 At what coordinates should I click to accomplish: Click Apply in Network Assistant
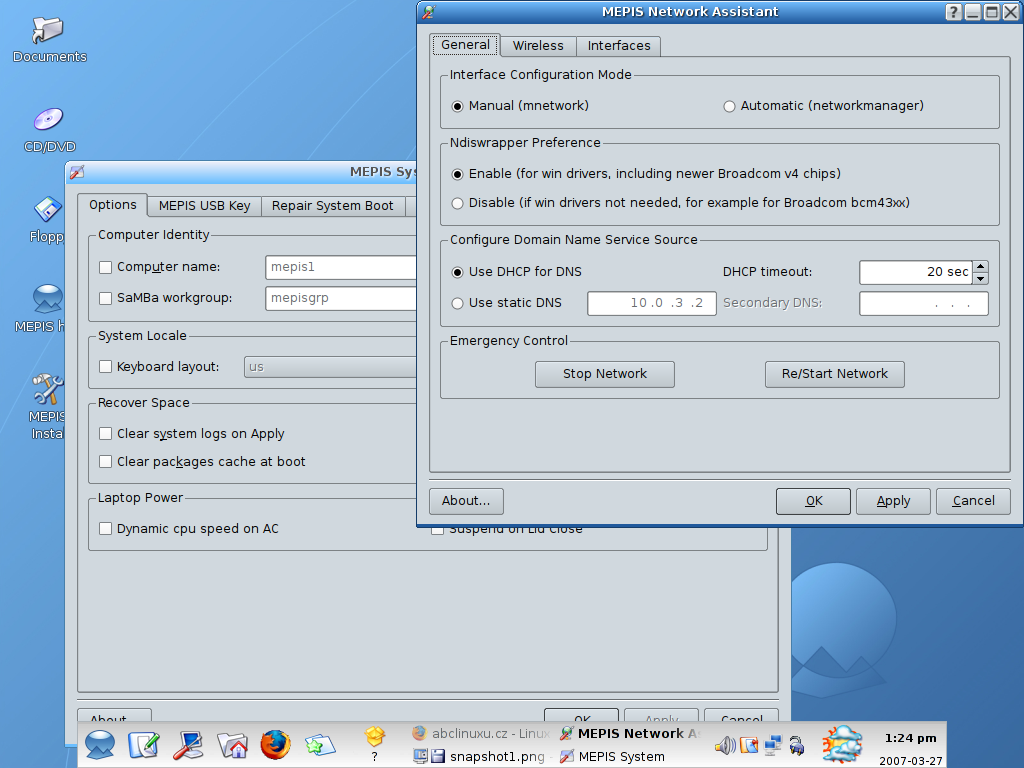point(893,501)
